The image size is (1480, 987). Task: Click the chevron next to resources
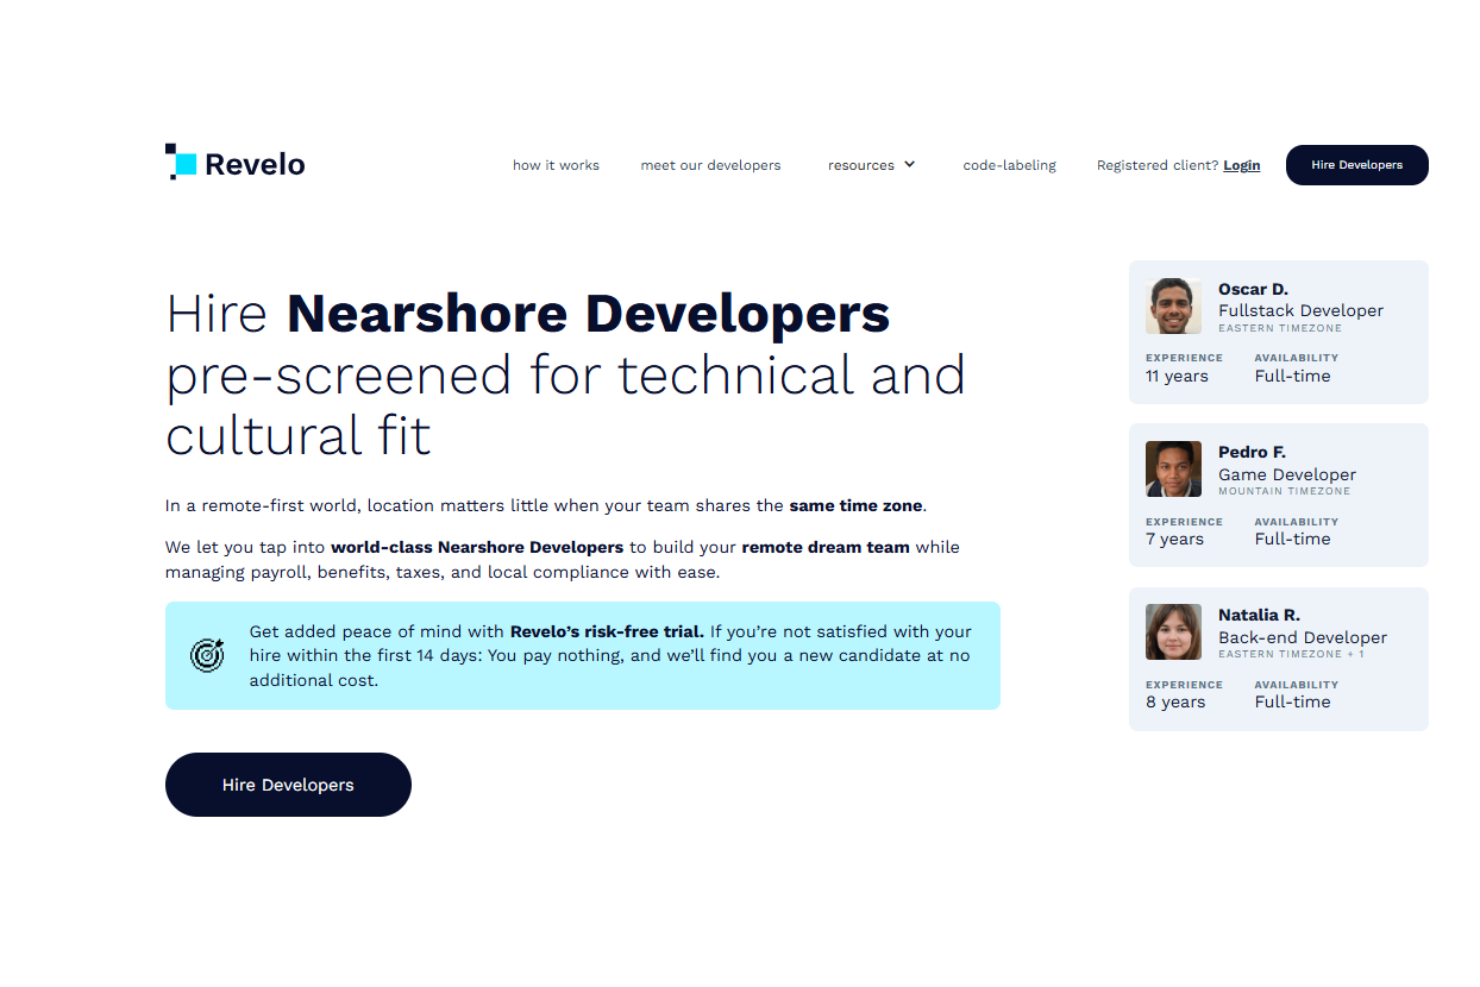tap(910, 164)
